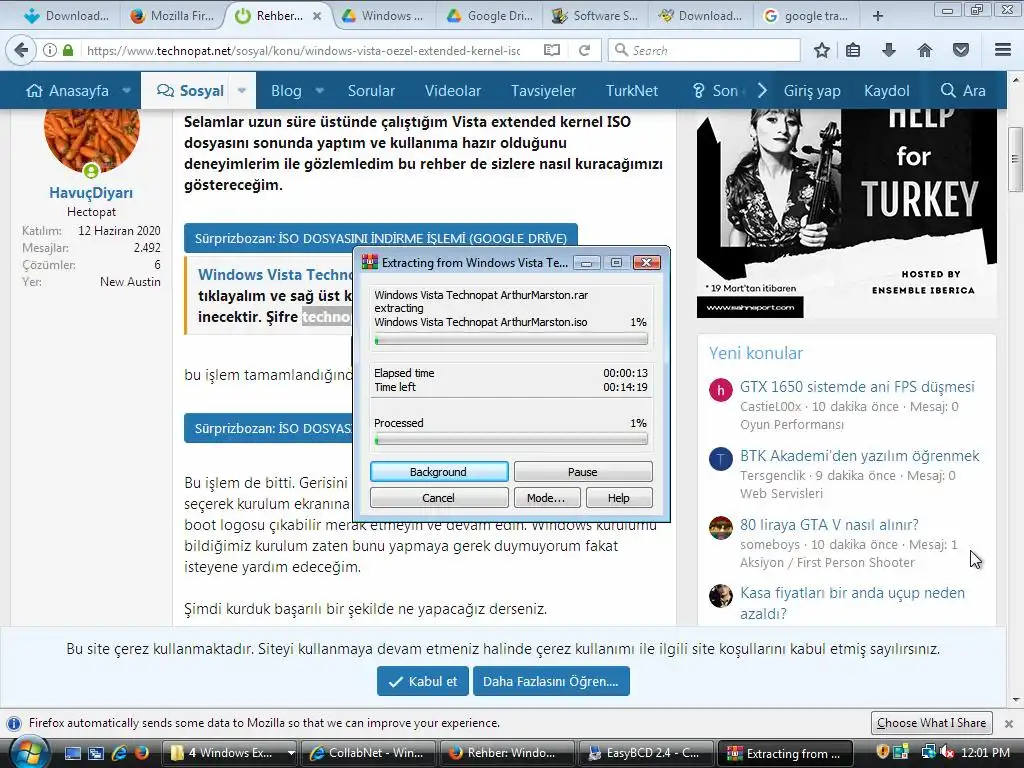Click the page vertical scrollbar thumb
Screen dimensions: 1024x768
point(1014,159)
